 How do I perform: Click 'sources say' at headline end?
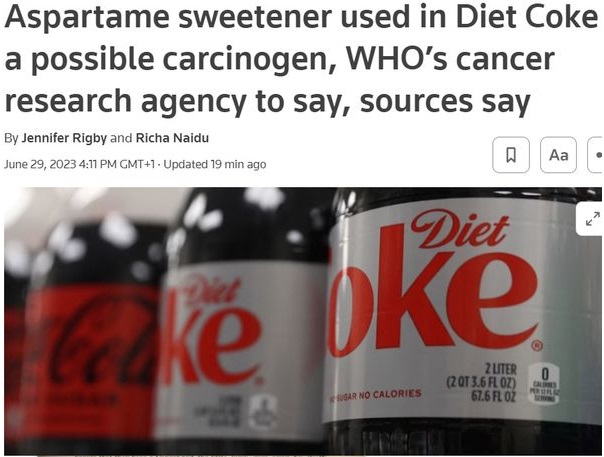(445, 102)
